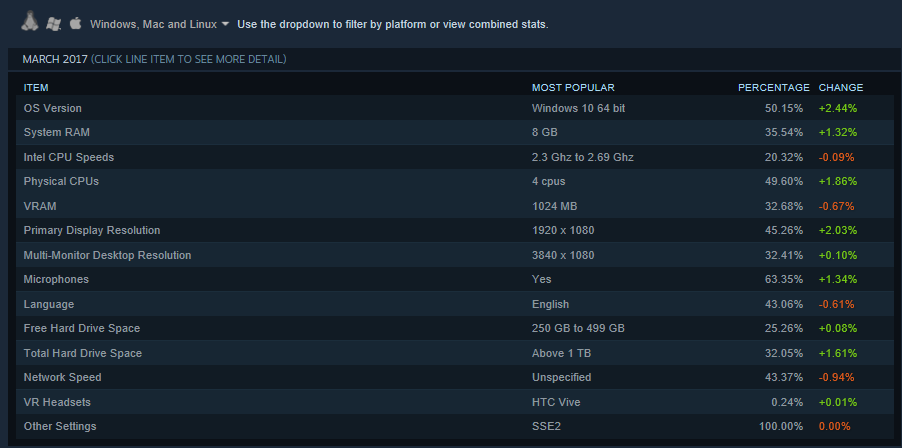
Task: Expand the Microphones line item
Action: pyautogui.click(x=56, y=279)
